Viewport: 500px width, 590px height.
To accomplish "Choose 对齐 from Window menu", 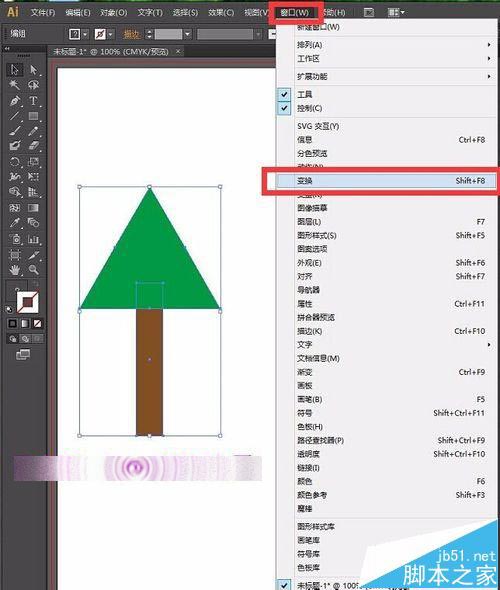I will click(386, 276).
